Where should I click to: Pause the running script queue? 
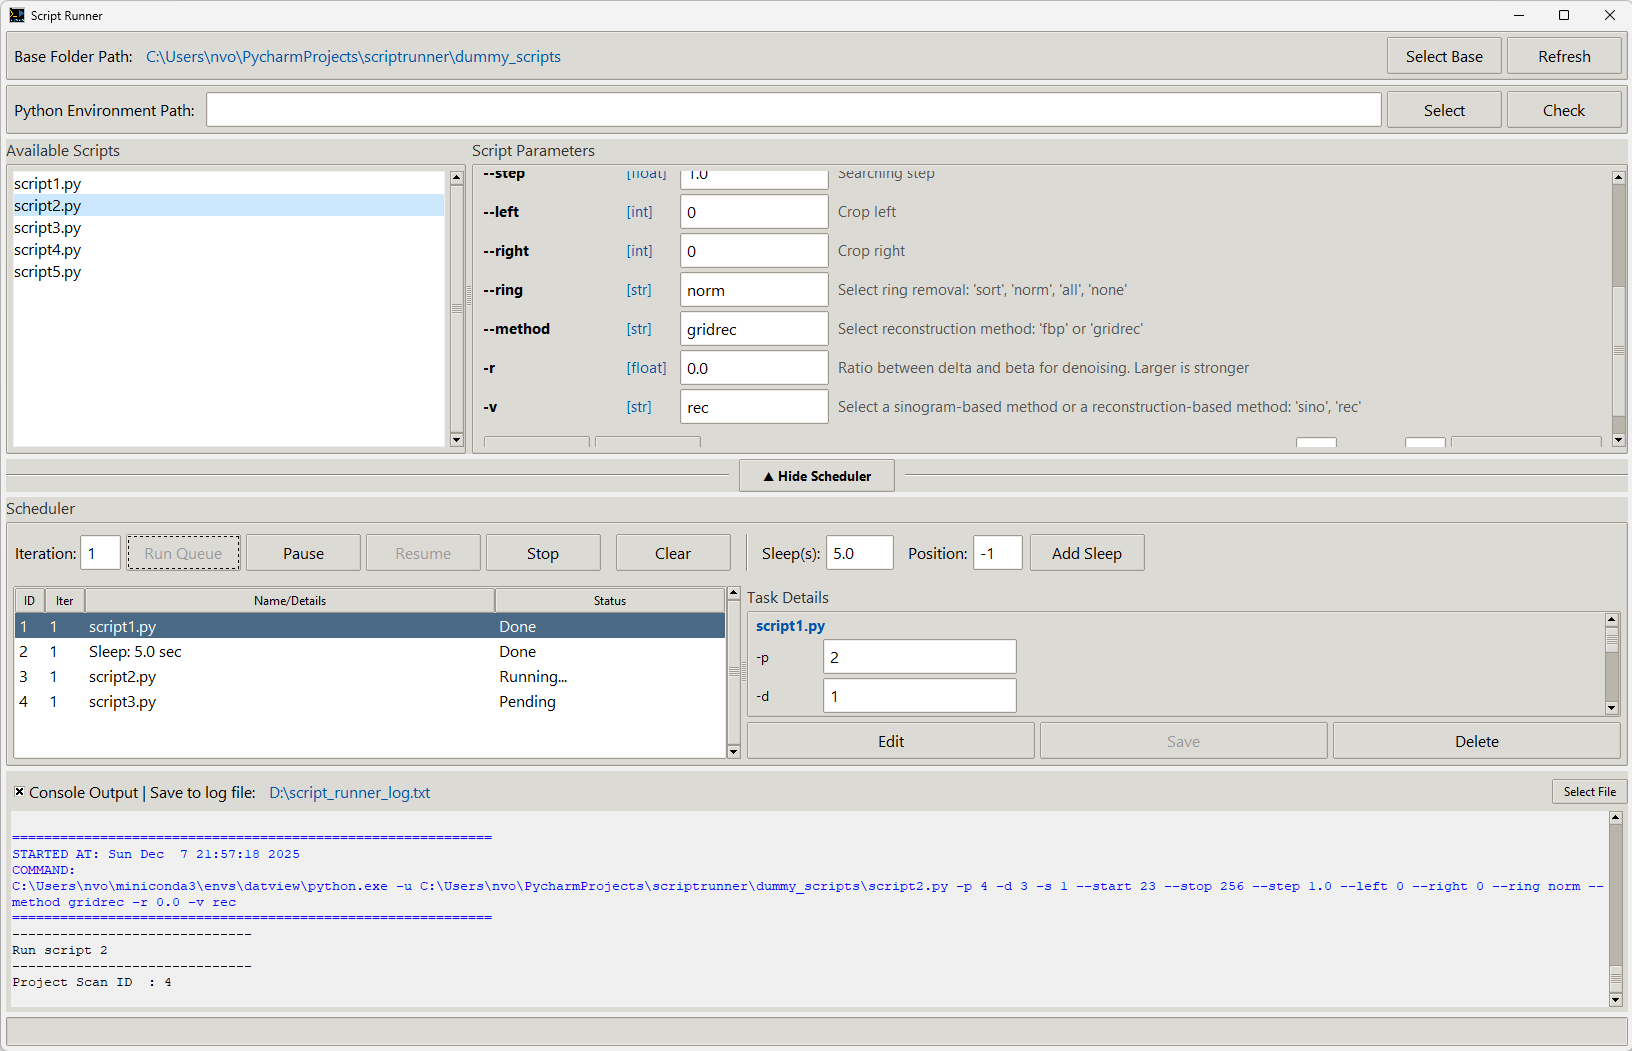click(x=302, y=552)
